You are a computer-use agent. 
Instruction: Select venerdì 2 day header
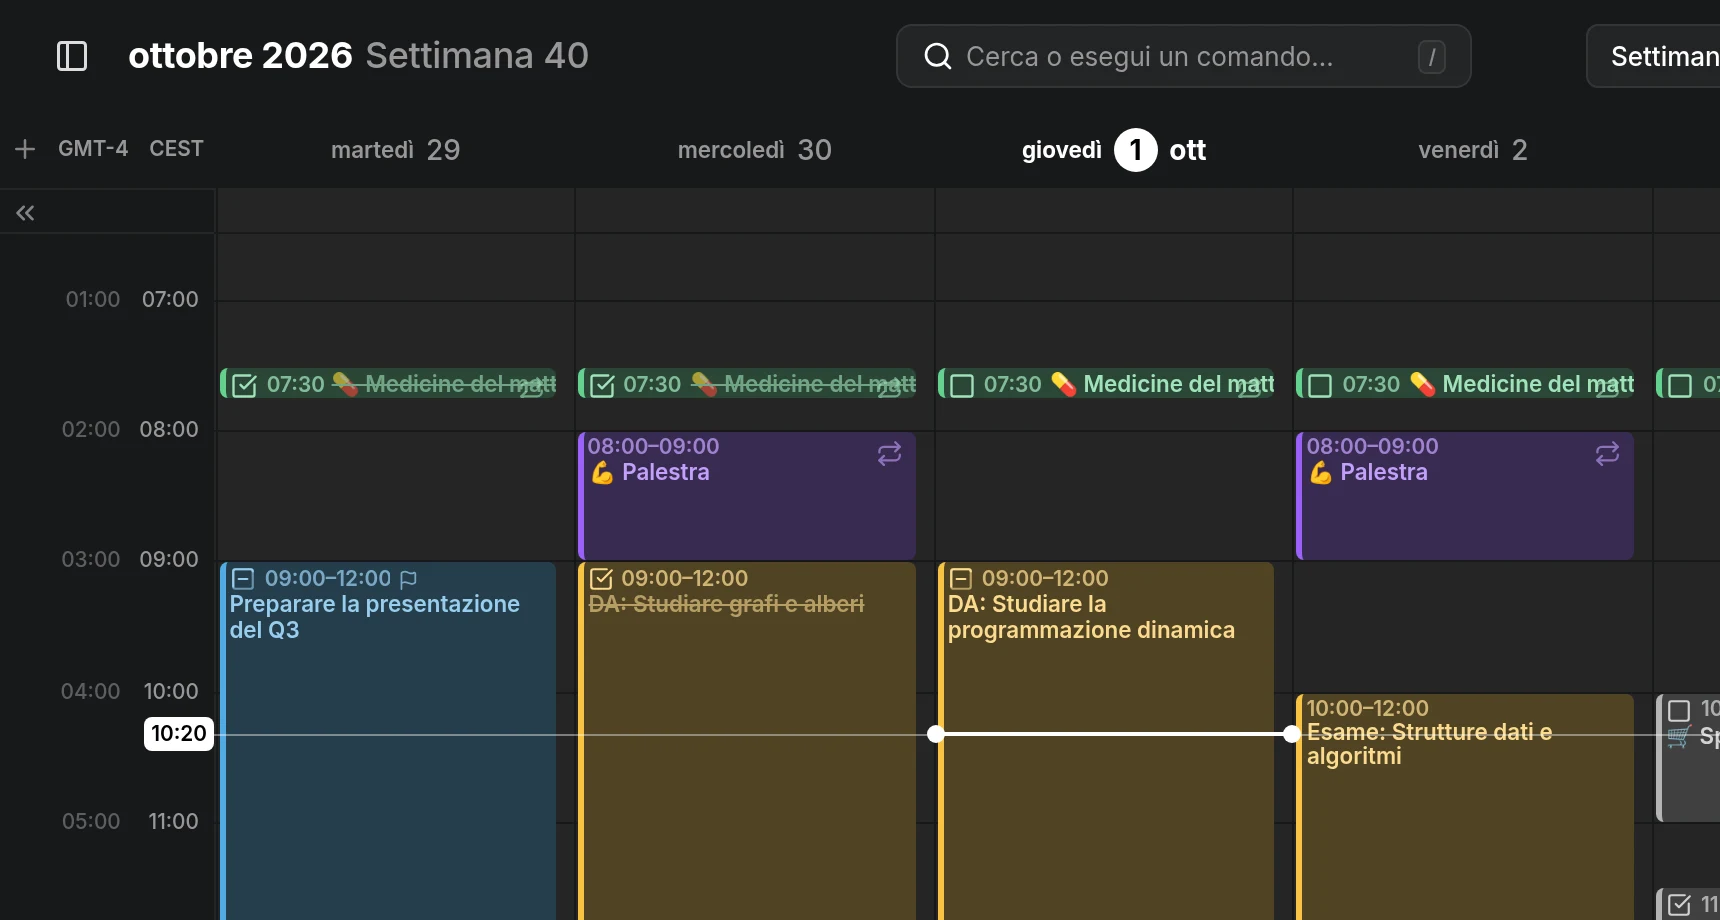(x=1472, y=150)
